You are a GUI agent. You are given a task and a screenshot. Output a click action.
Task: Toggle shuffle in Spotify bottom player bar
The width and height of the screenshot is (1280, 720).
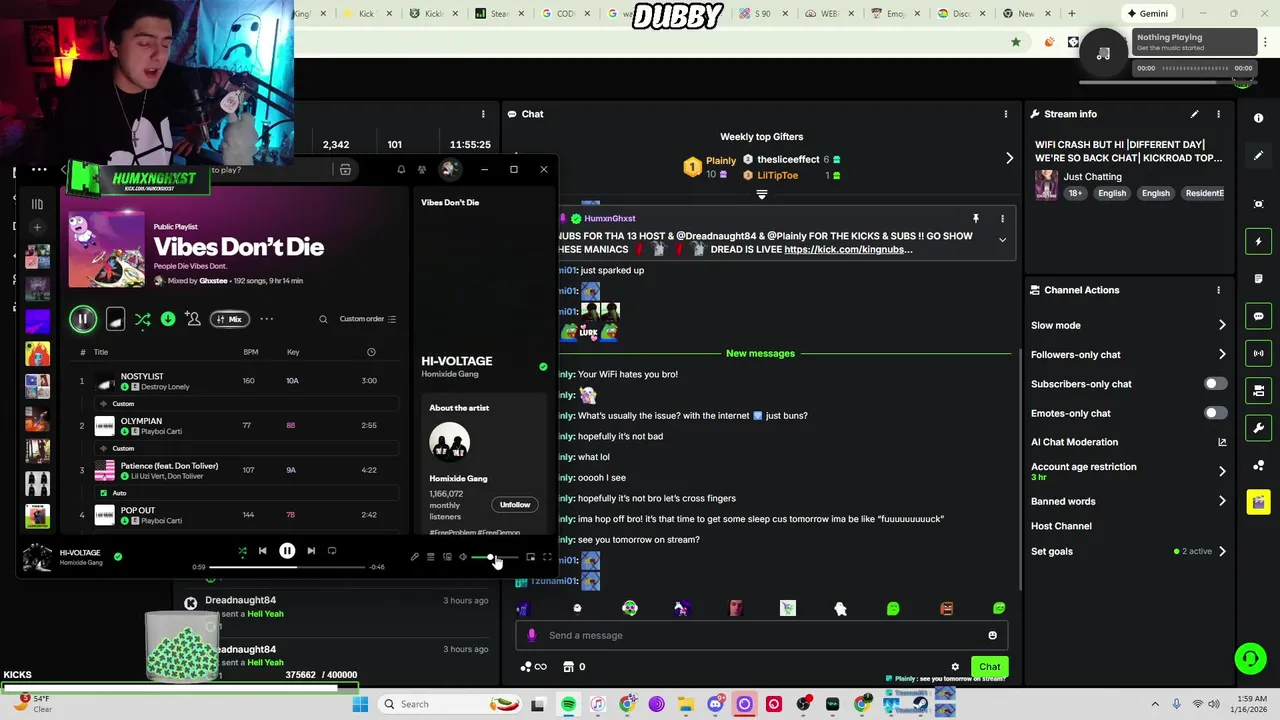tap(242, 551)
